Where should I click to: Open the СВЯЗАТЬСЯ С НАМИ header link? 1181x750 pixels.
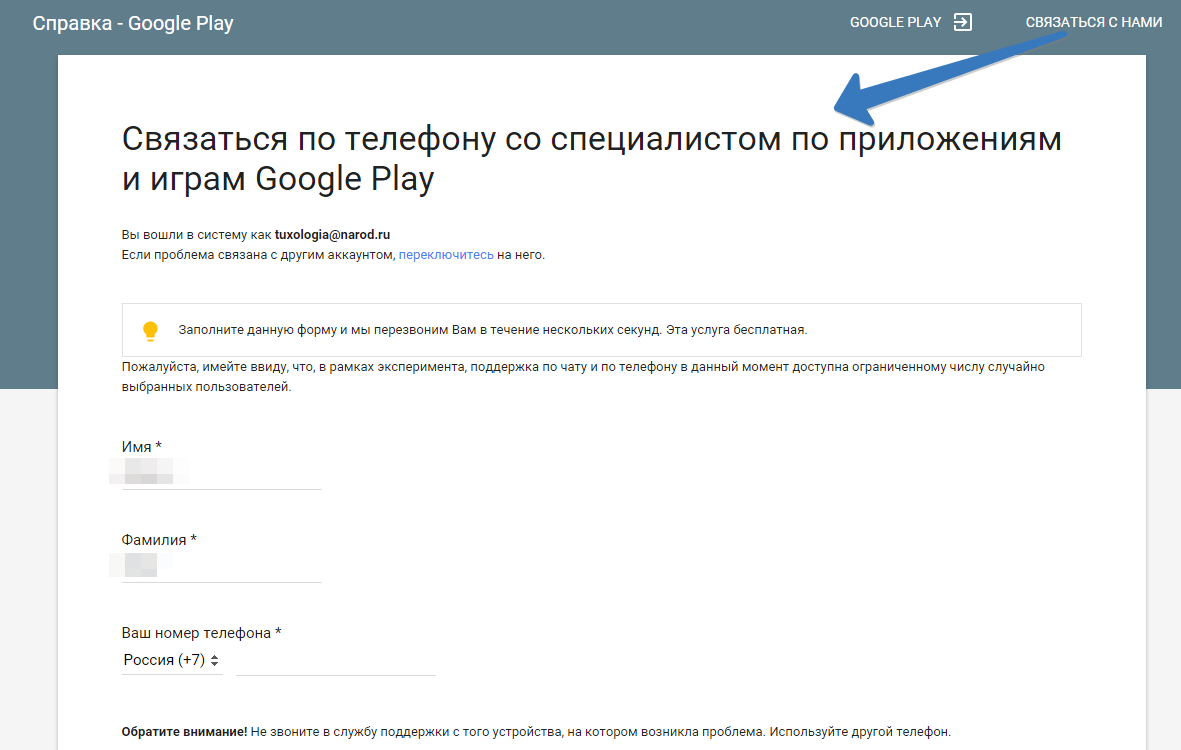pos(1094,23)
